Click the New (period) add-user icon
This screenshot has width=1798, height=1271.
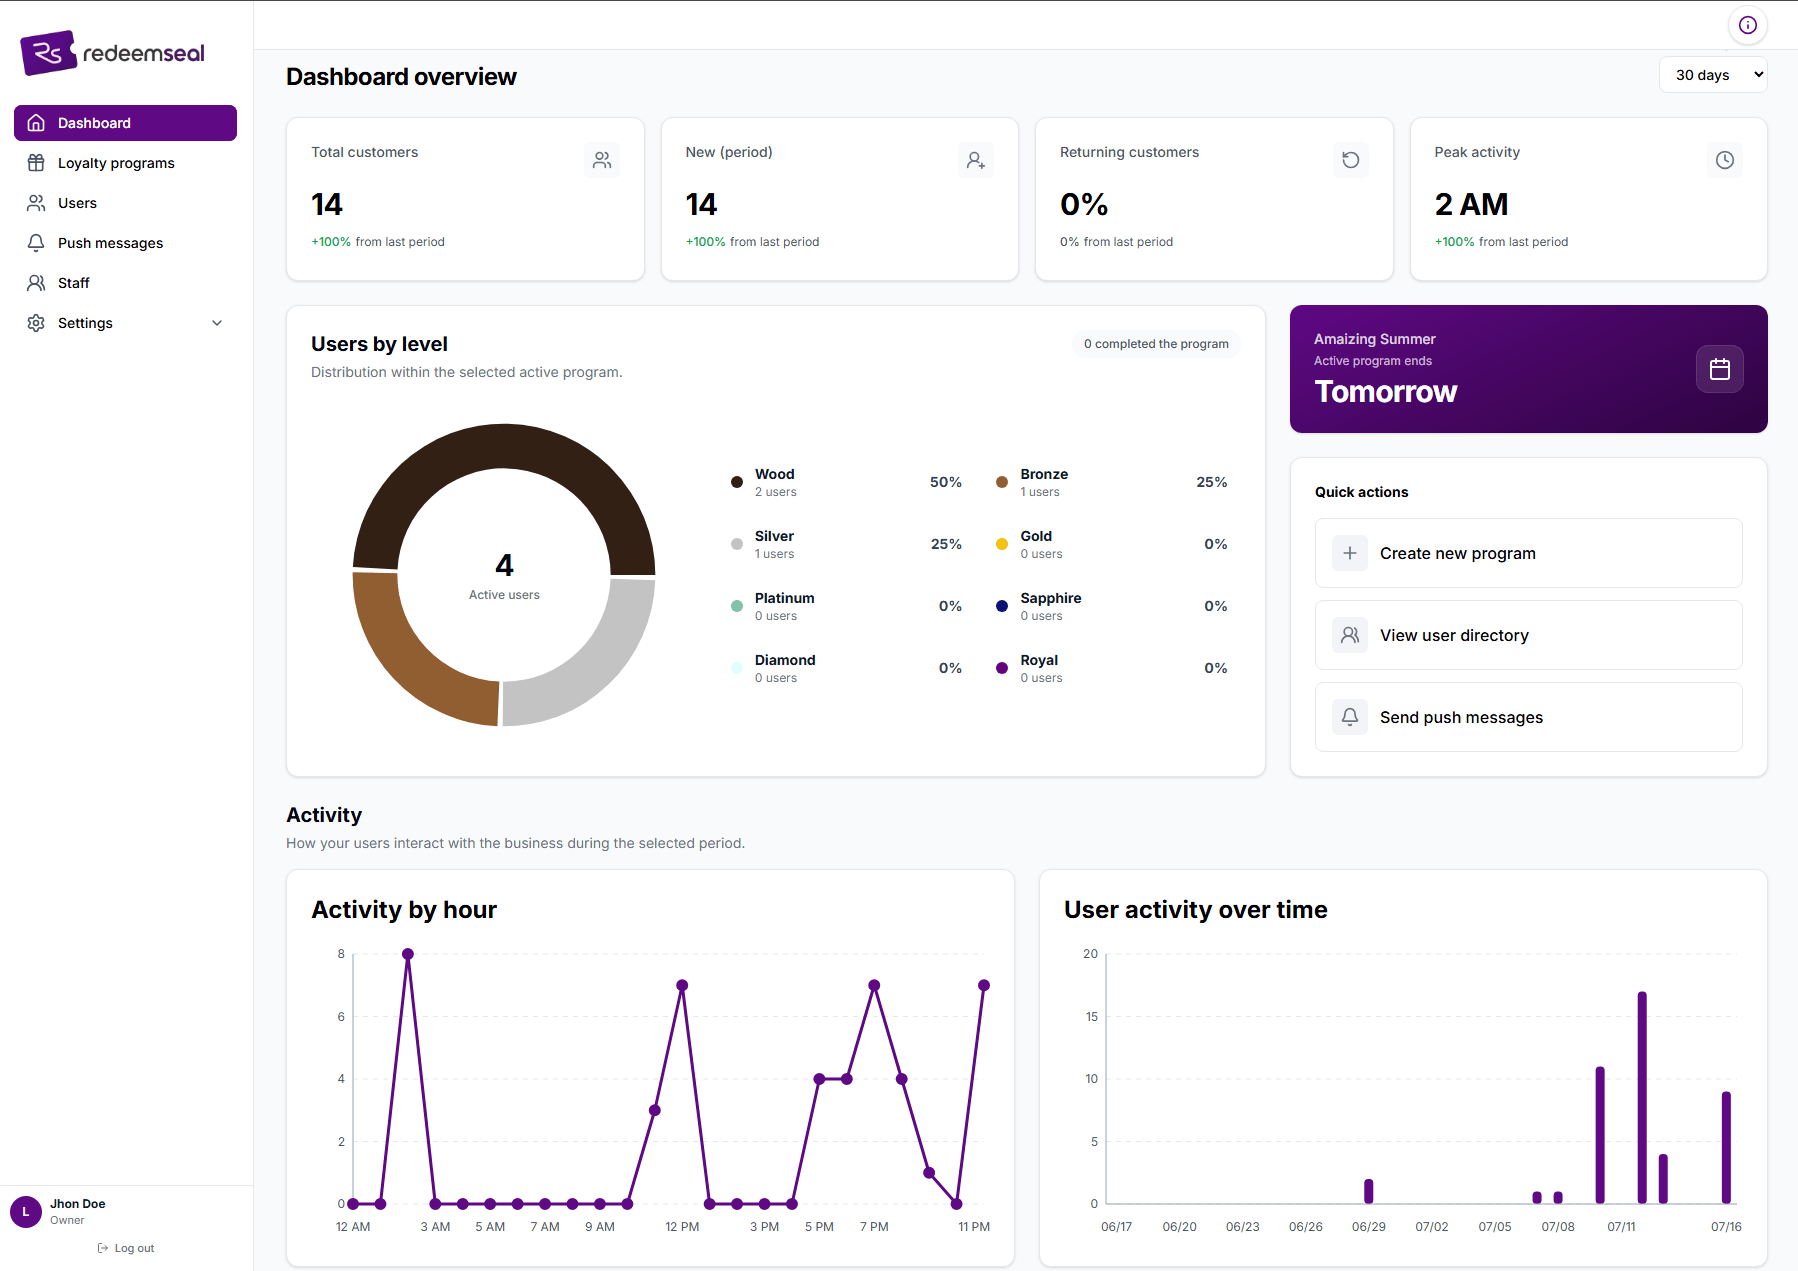(x=976, y=160)
